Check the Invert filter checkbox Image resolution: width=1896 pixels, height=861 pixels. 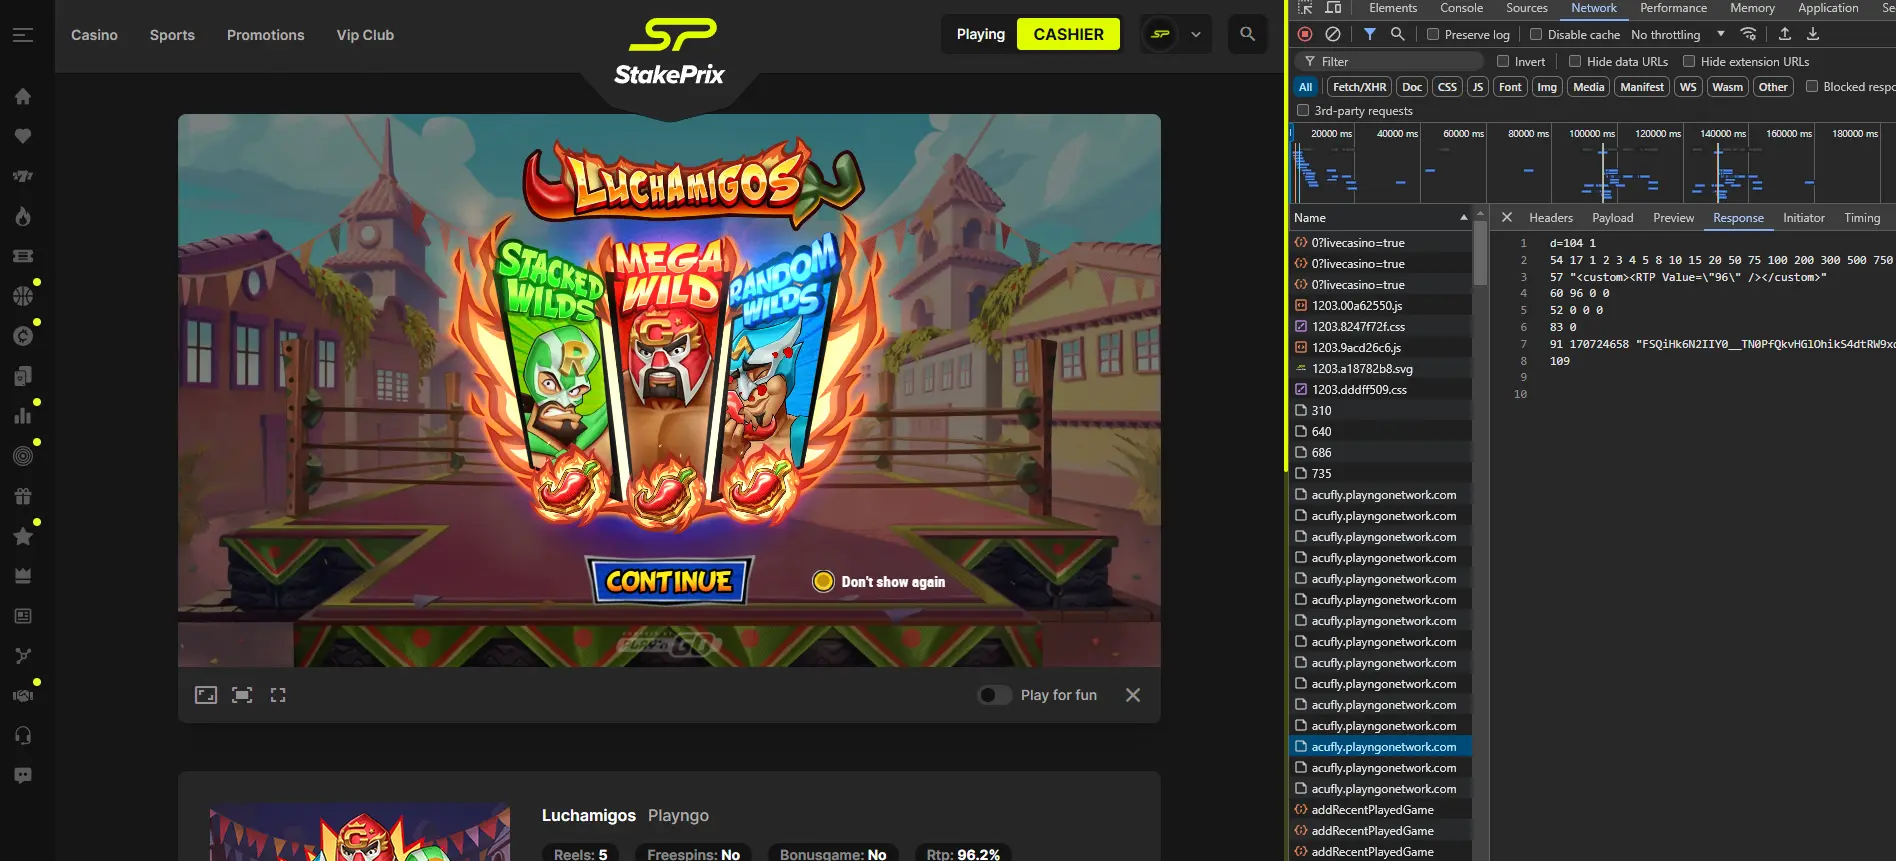coord(1503,61)
